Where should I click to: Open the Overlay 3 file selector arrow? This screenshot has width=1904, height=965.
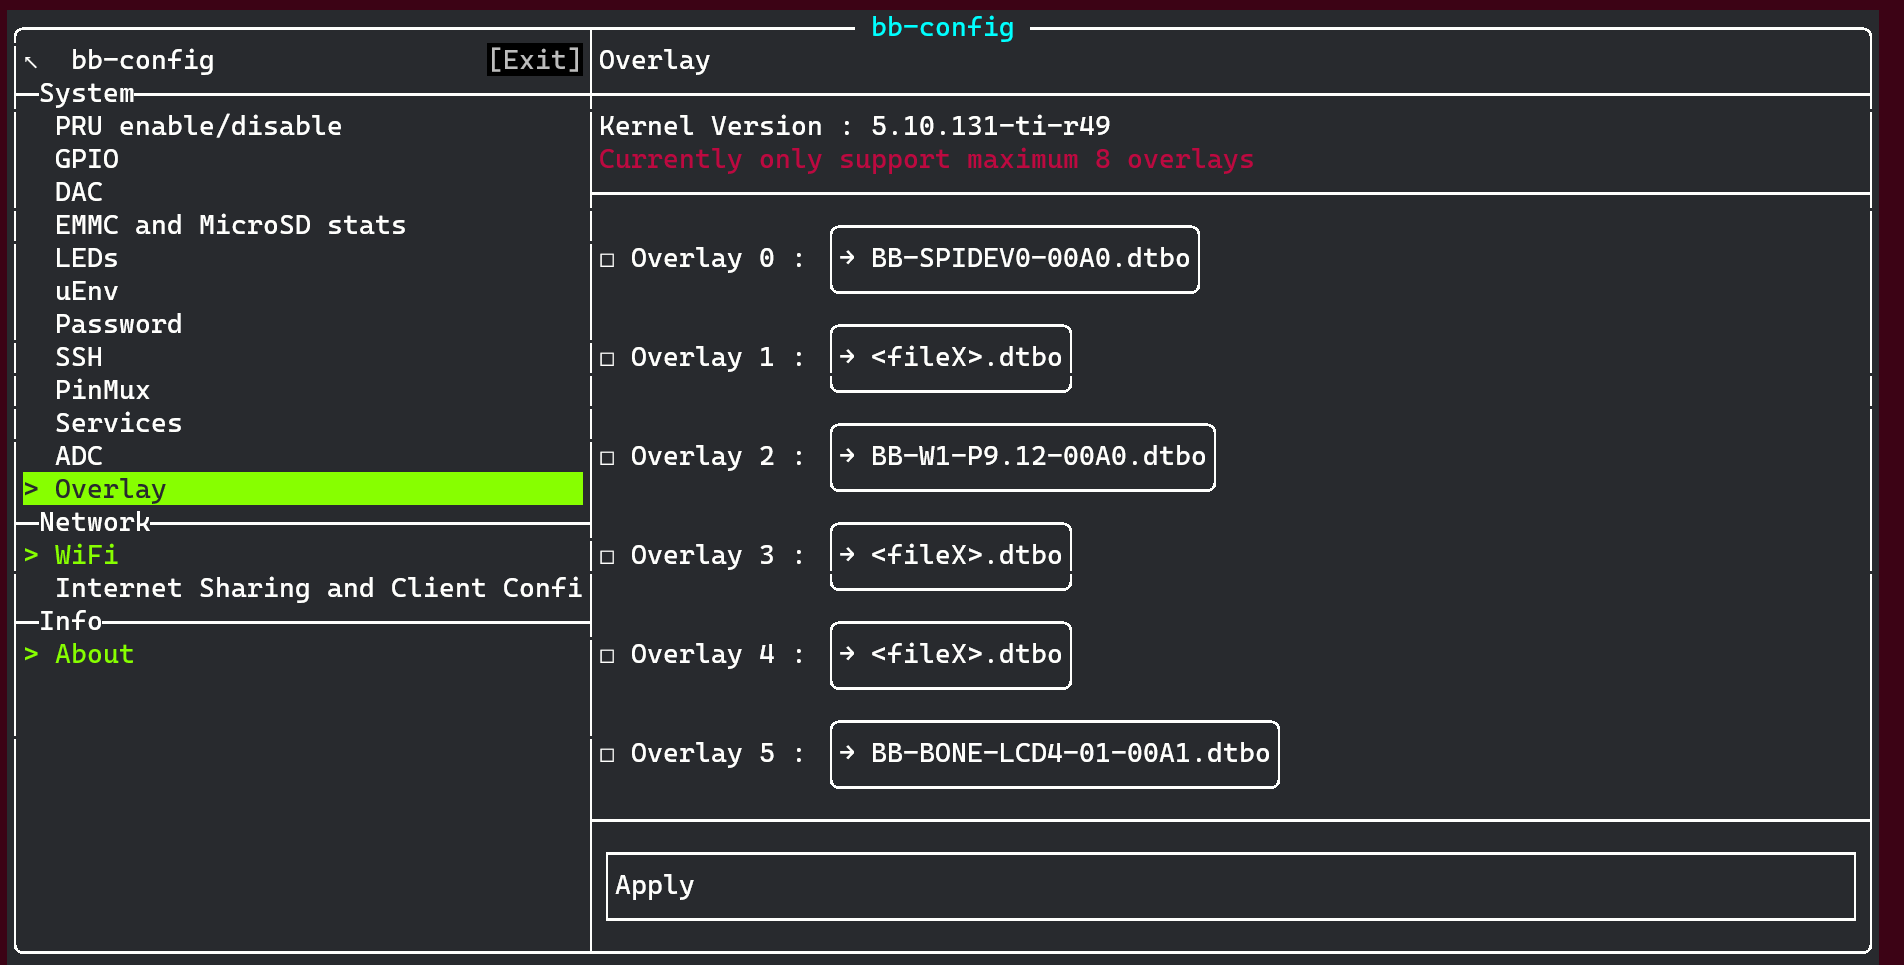[847, 555]
